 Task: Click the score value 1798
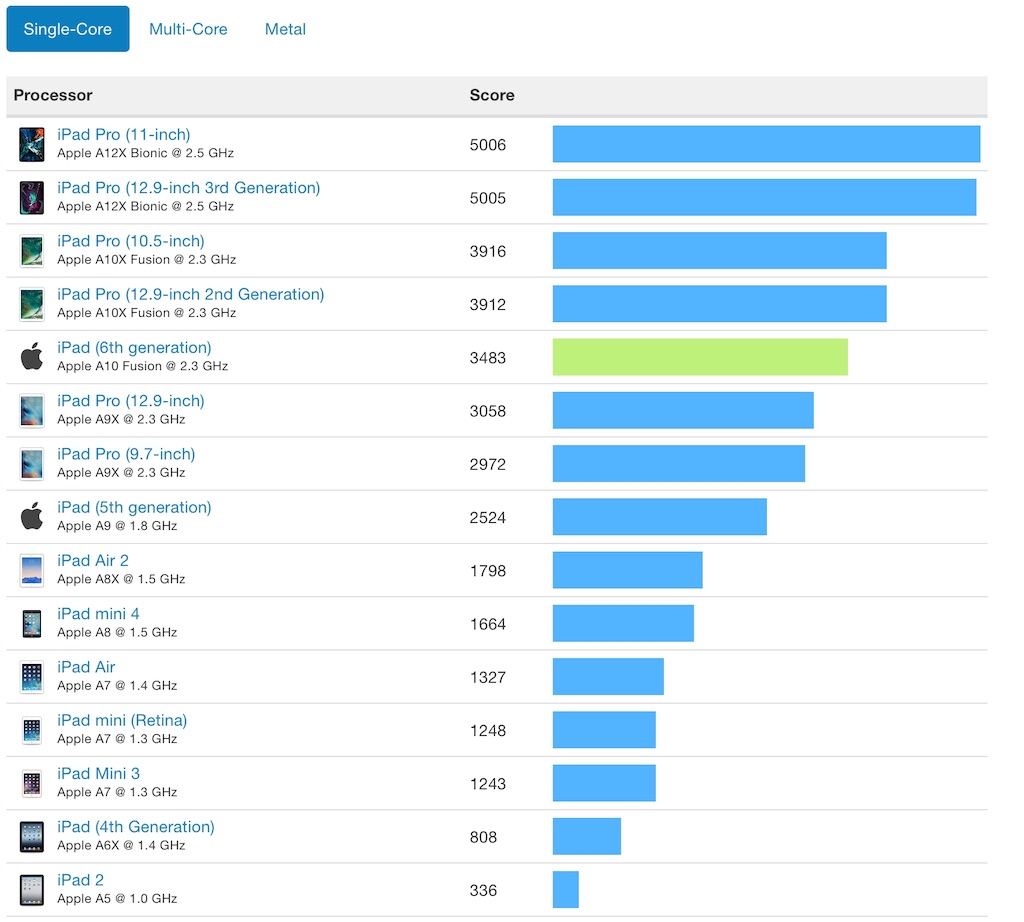pyautogui.click(x=488, y=571)
